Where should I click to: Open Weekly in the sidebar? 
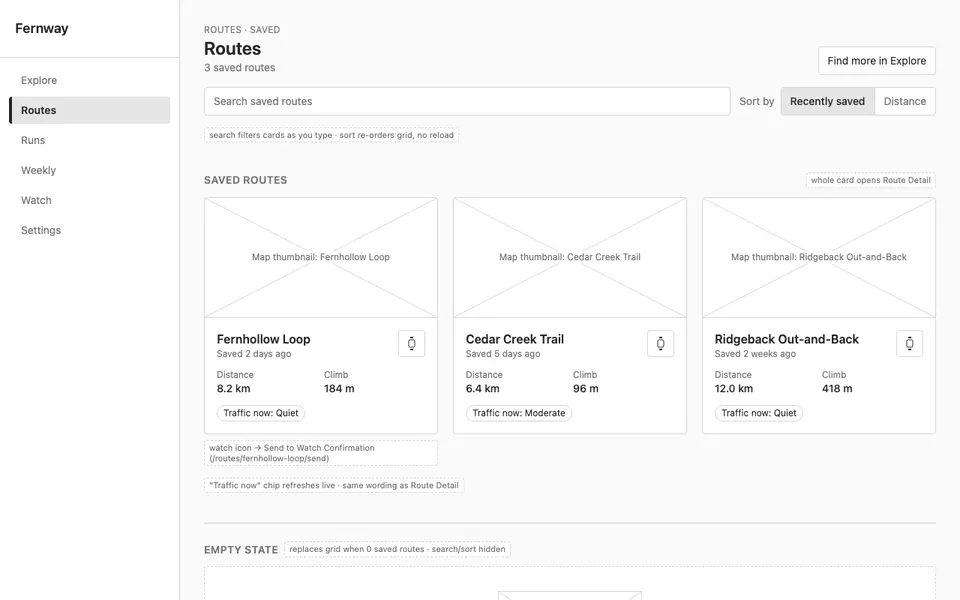[x=89, y=170]
